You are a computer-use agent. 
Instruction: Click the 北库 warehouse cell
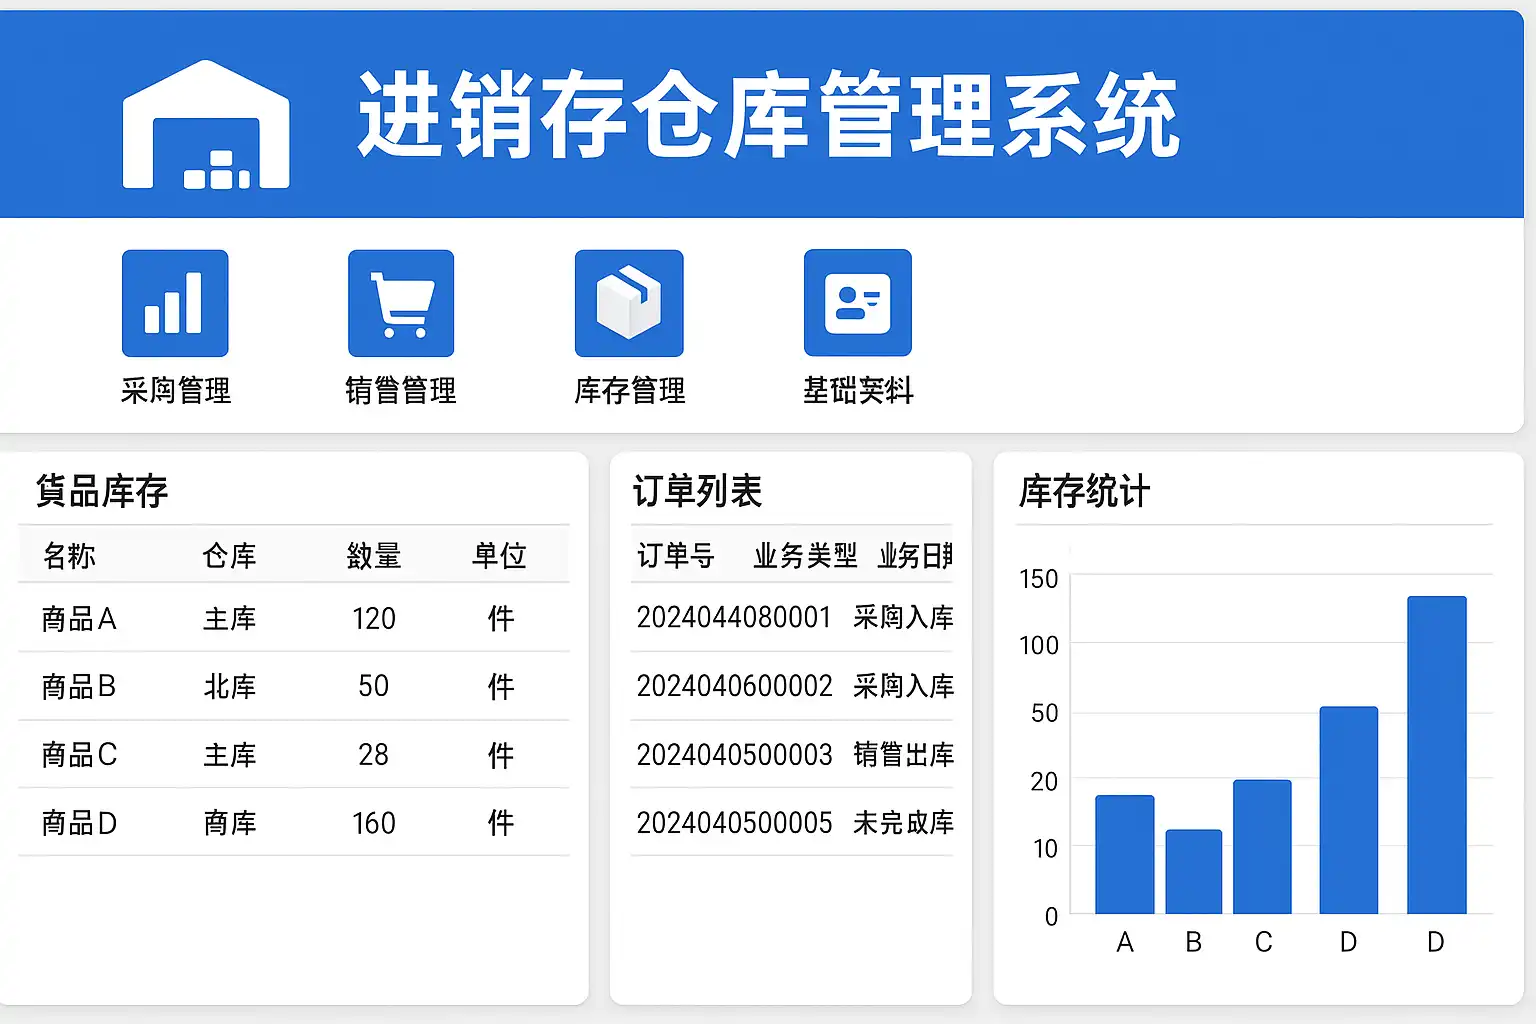pos(229,687)
